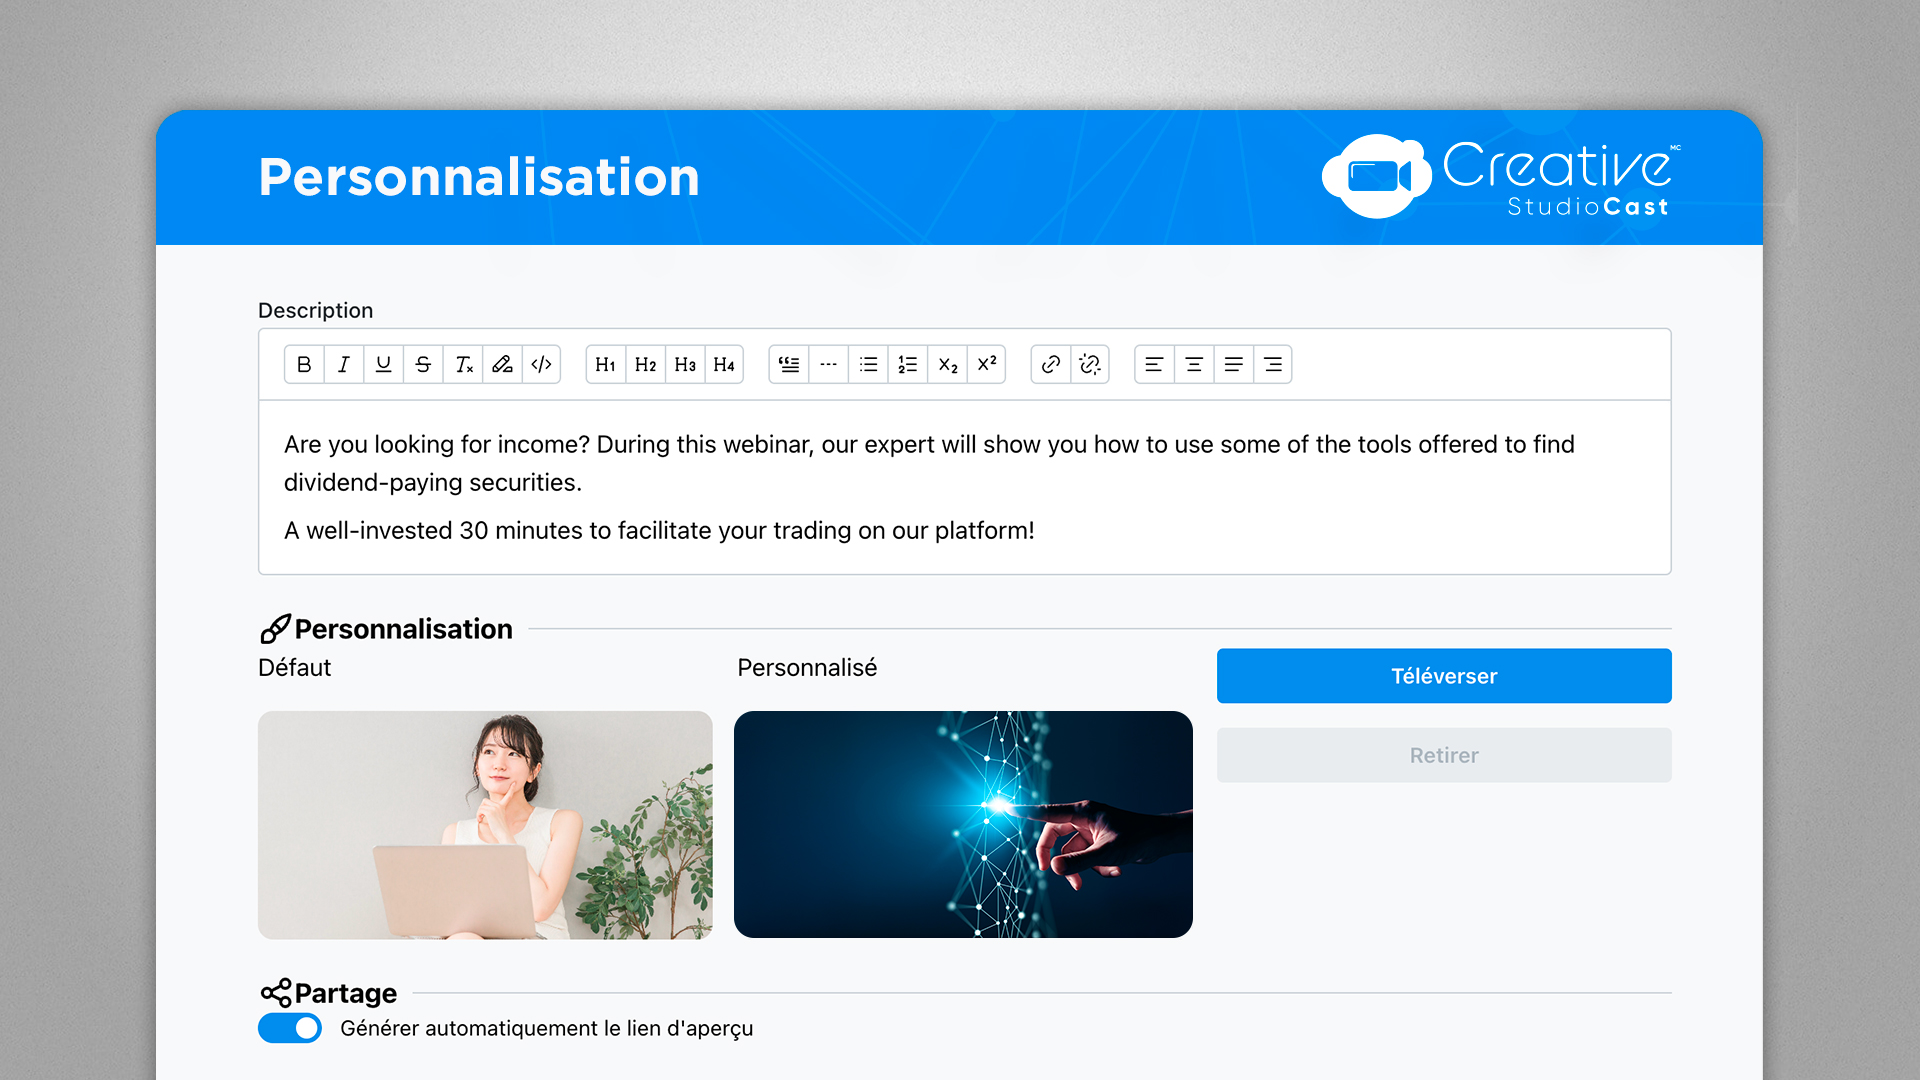Insert horizontal rule separator
Screen dimensions: 1920x1080
coord(828,365)
